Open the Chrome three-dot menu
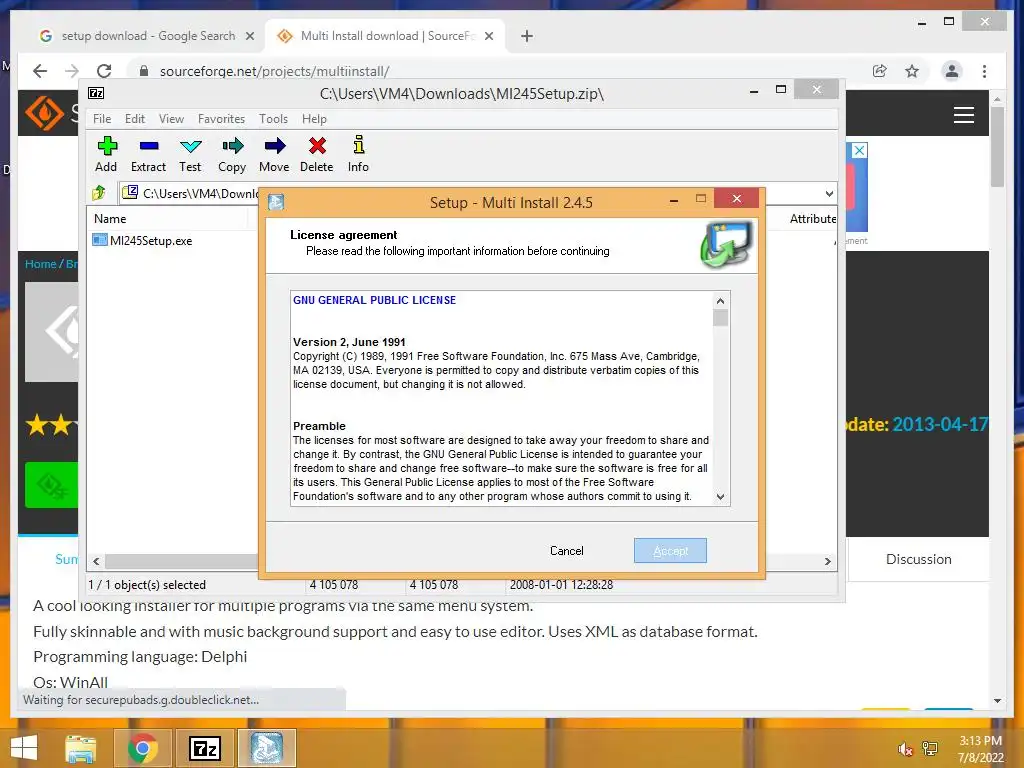Image resolution: width=1024 pixels, height=768 pixels. pos(984,71)
